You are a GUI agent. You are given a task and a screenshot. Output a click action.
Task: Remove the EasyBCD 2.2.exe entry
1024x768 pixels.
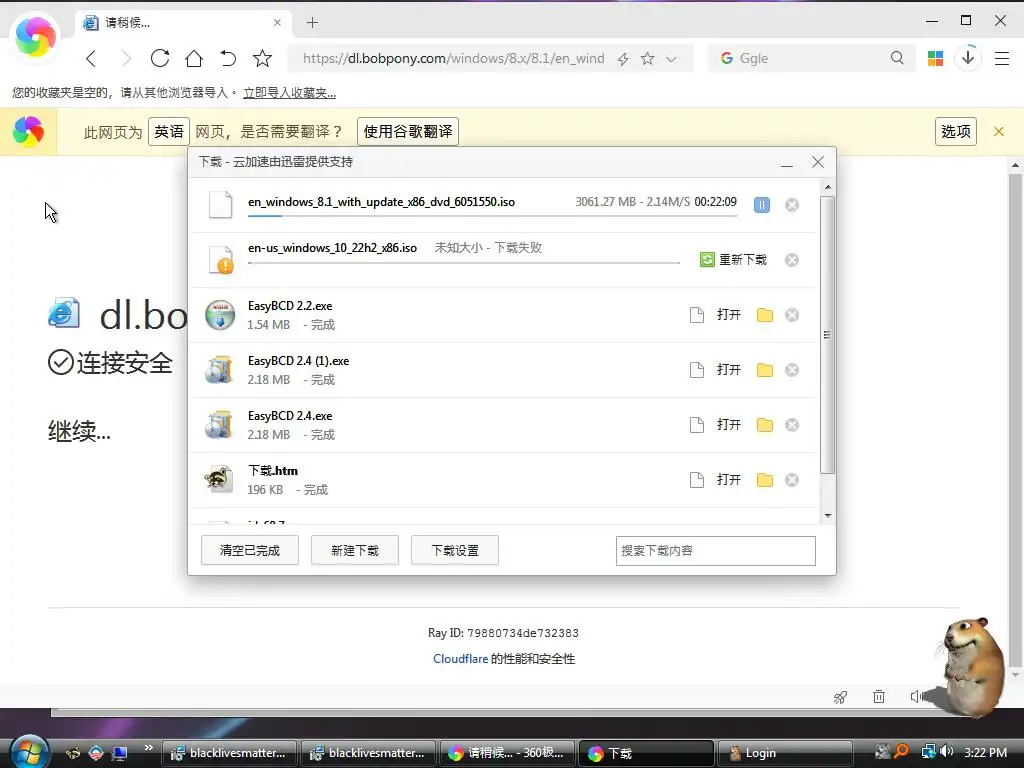[x=792, y=315]
